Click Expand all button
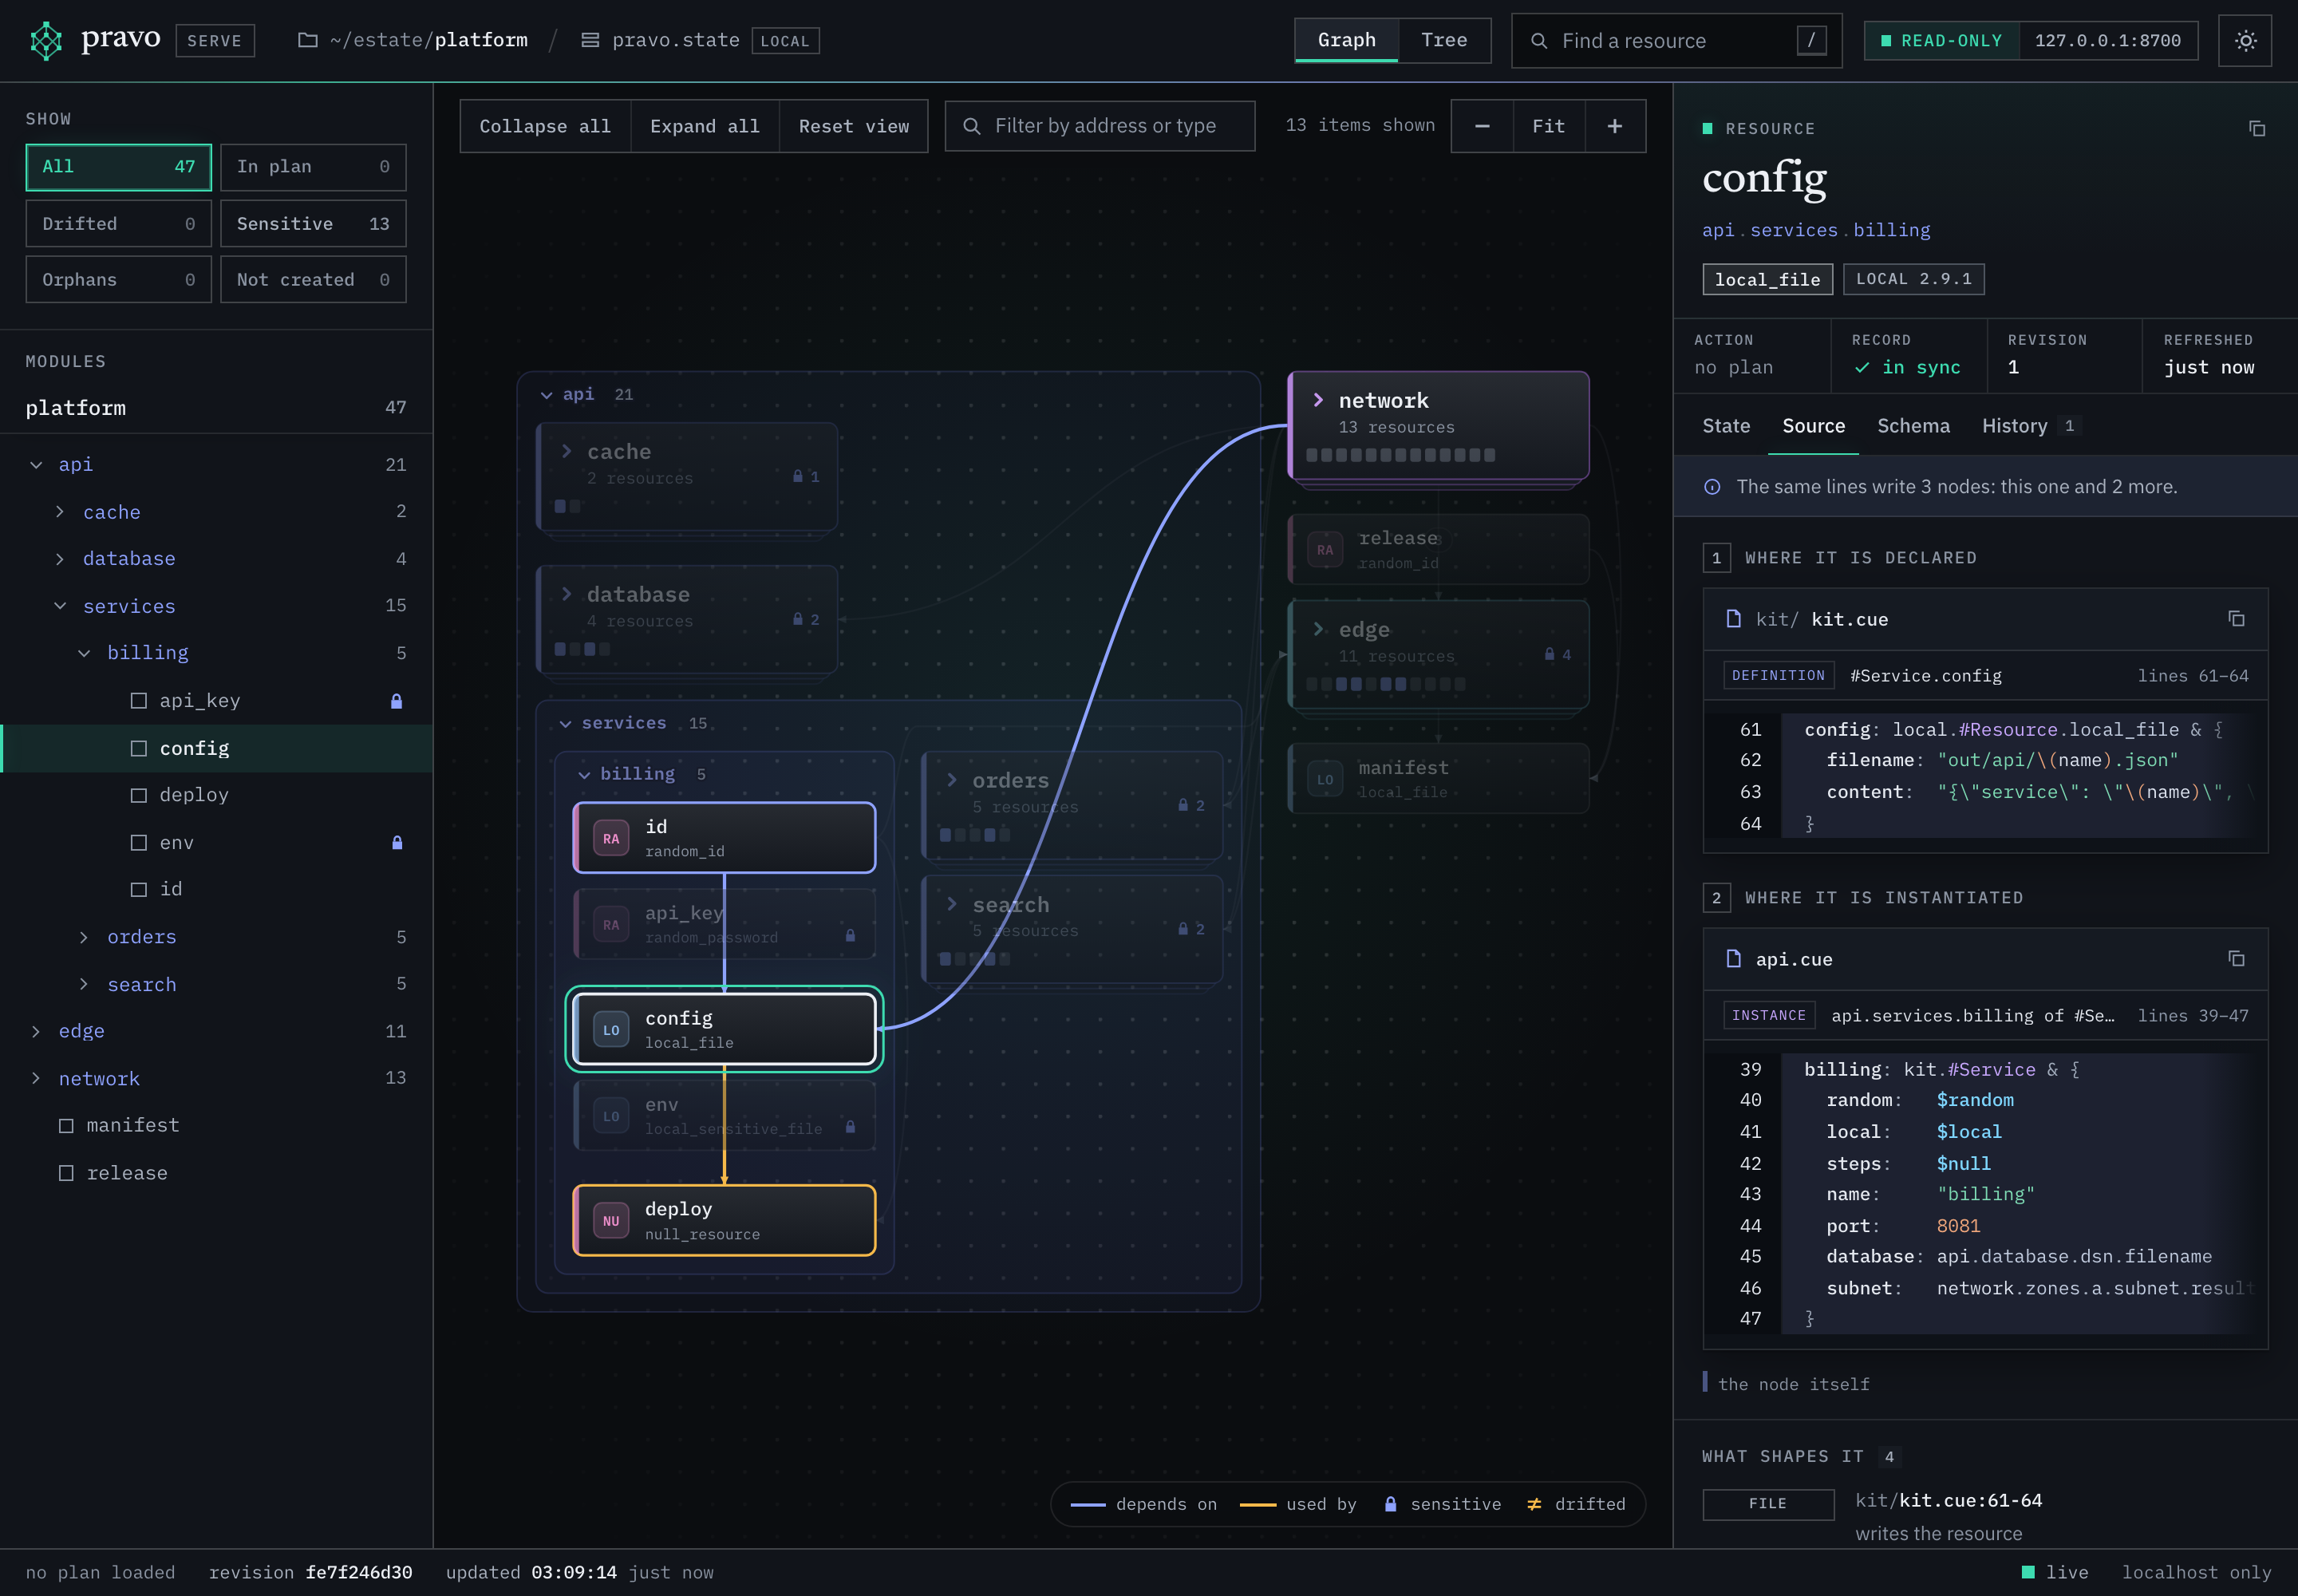 coord(705,126)
